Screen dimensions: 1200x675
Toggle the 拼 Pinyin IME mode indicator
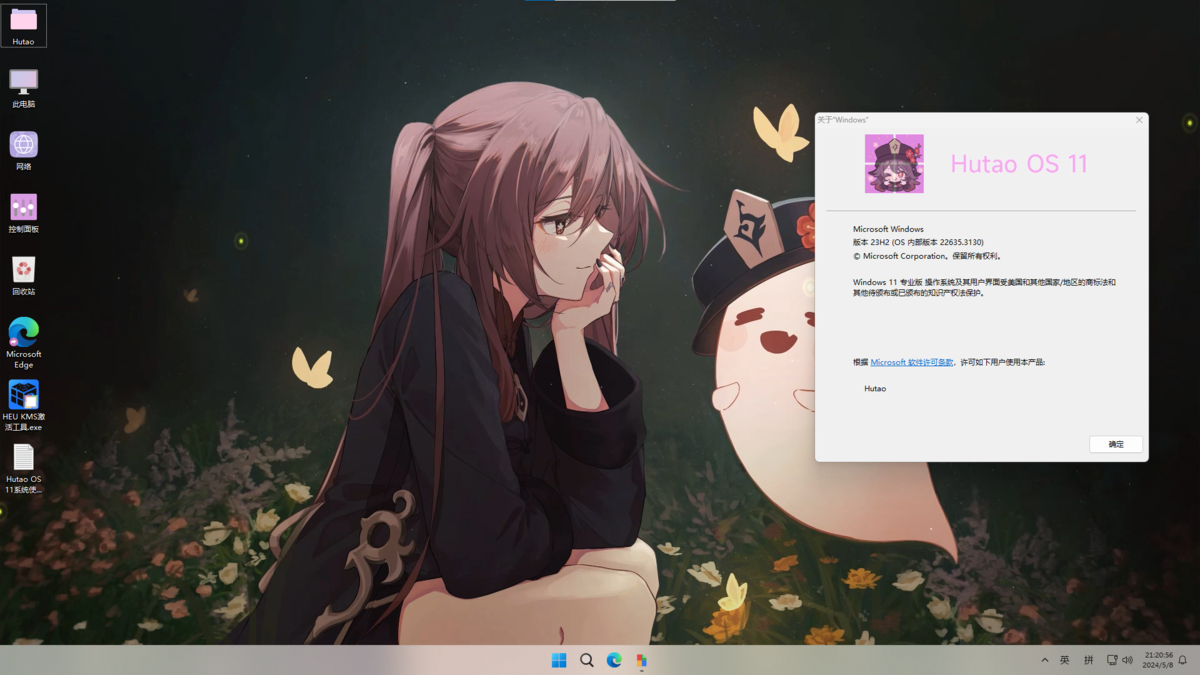(x=1089, y=660)
